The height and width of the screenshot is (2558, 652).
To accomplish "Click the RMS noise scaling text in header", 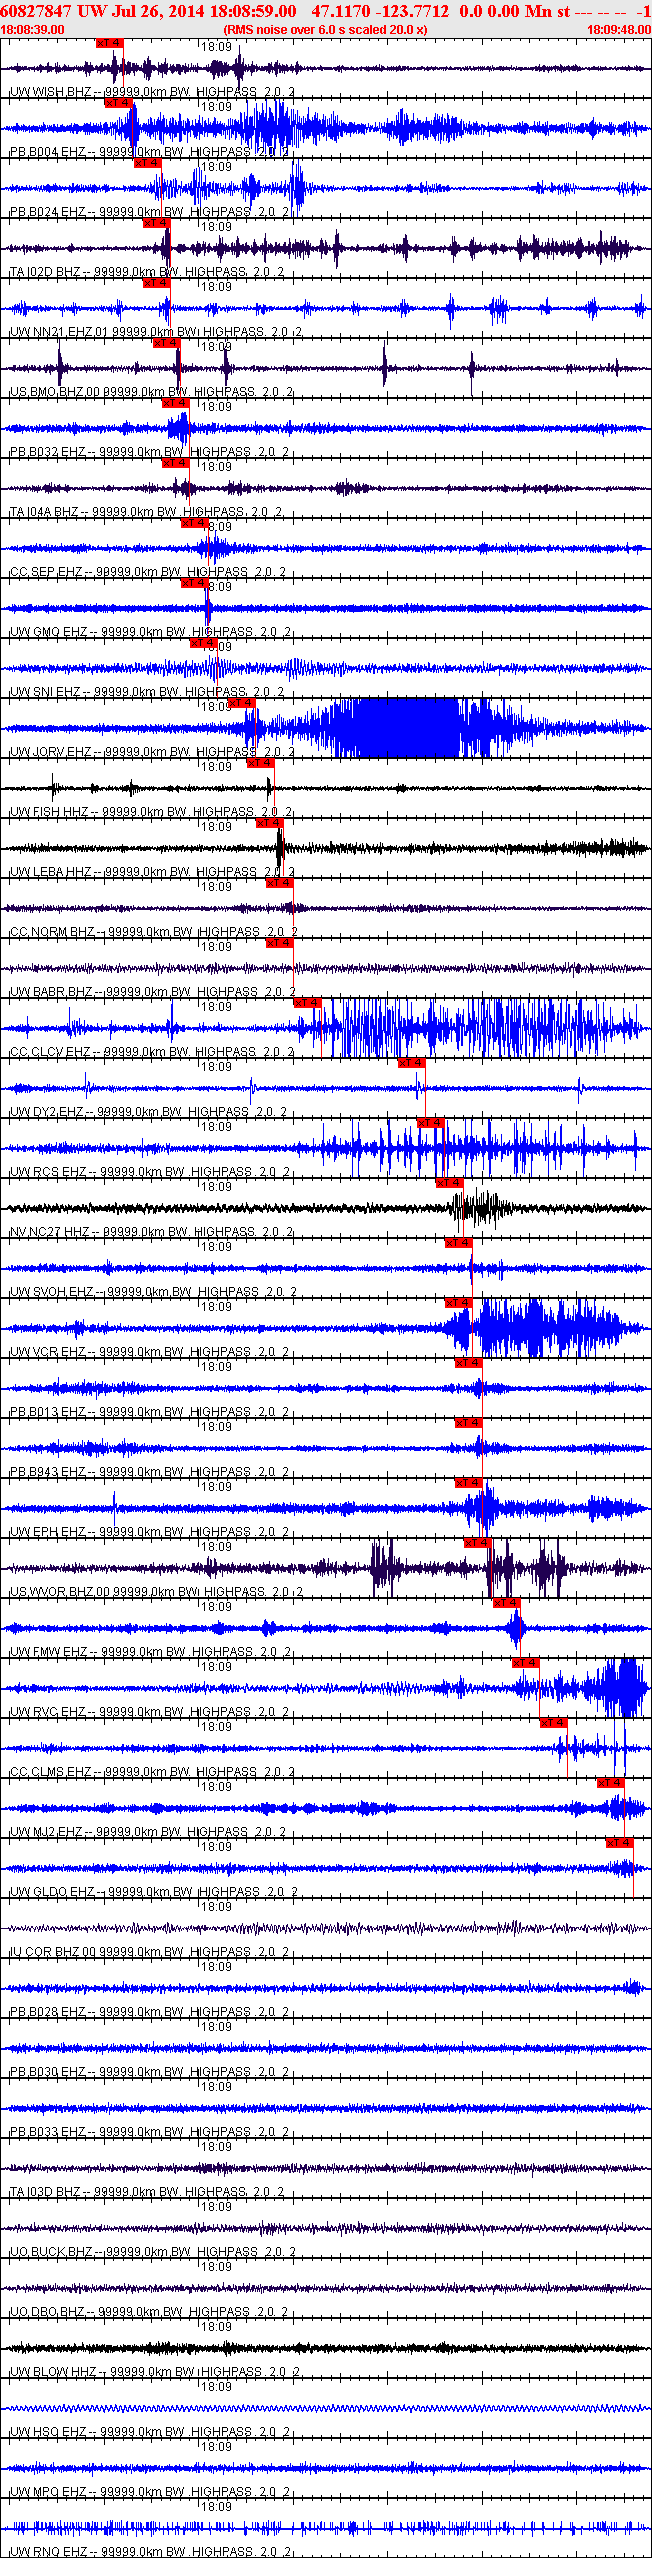I will (325, 30).
